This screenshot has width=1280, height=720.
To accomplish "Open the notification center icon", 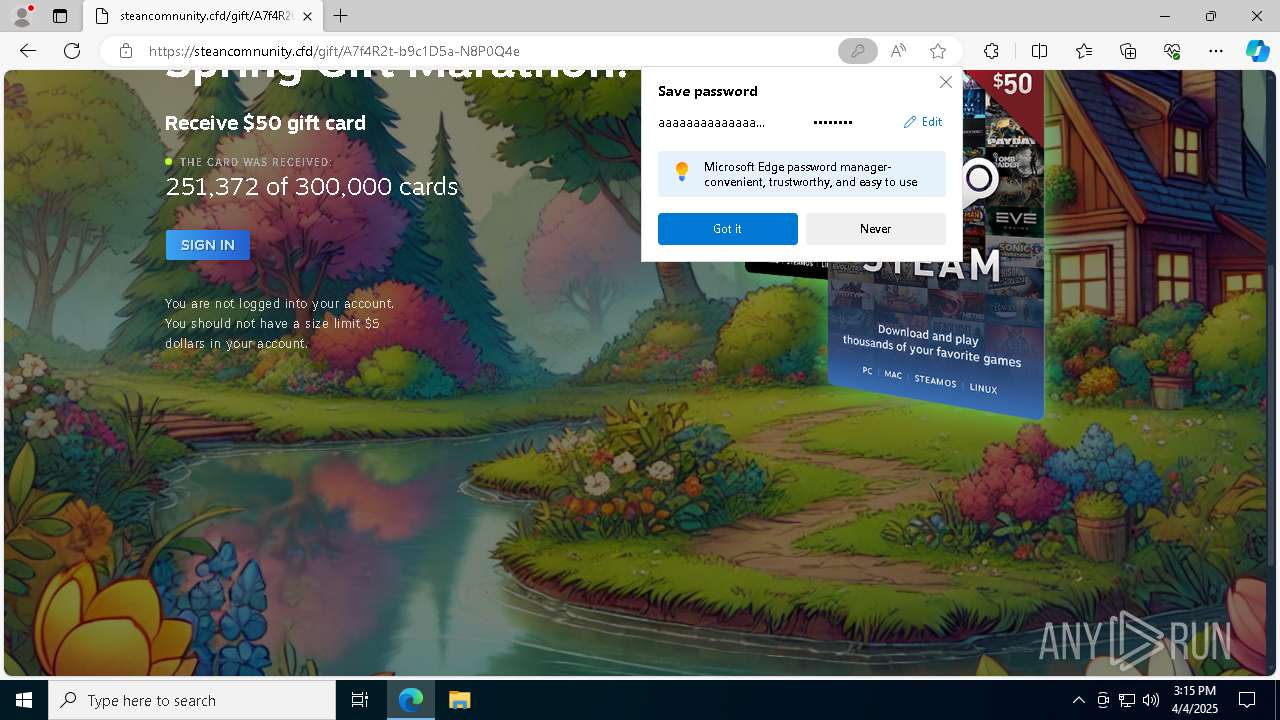I will pos(1247,700).
